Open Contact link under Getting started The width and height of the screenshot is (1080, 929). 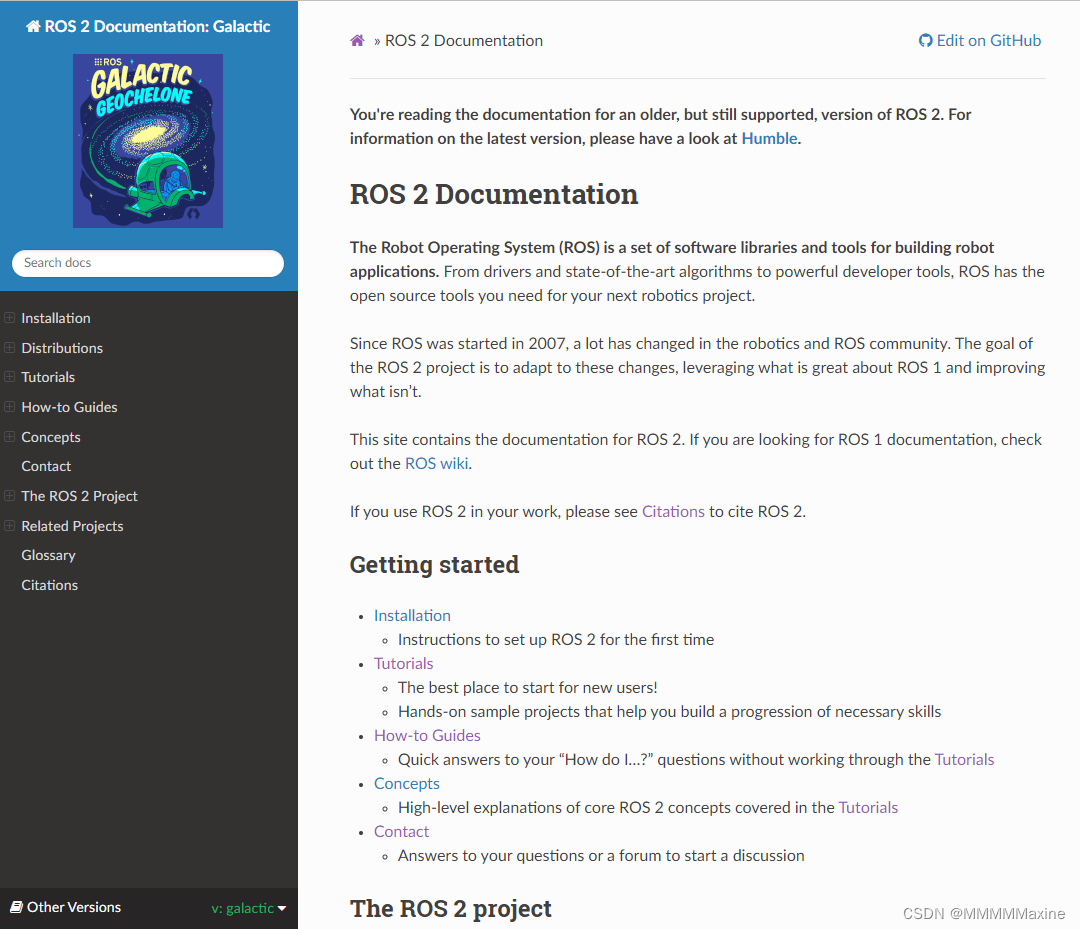[402, 832]
